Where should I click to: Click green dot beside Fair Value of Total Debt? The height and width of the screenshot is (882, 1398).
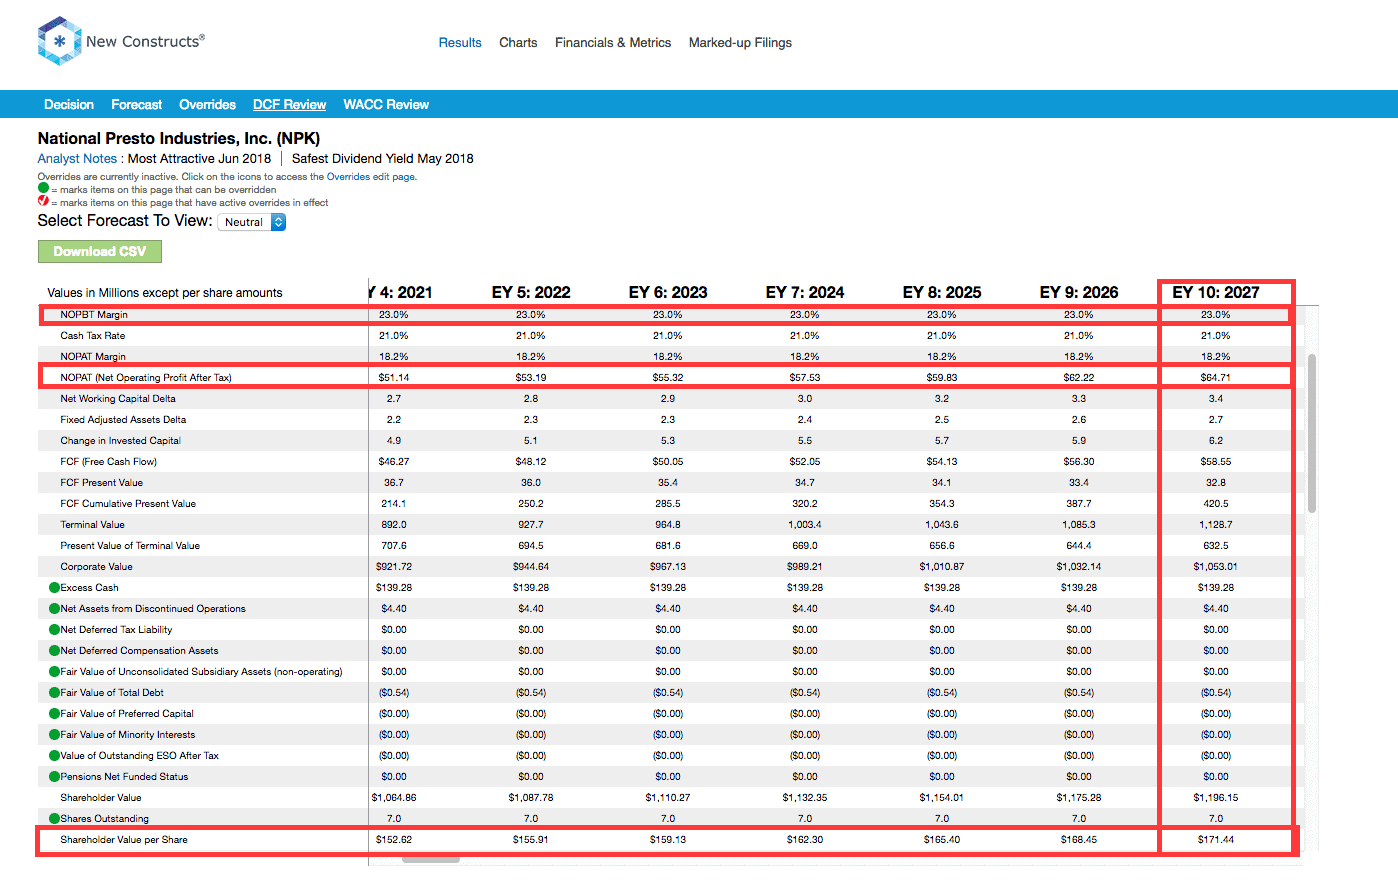click(54, 693)
